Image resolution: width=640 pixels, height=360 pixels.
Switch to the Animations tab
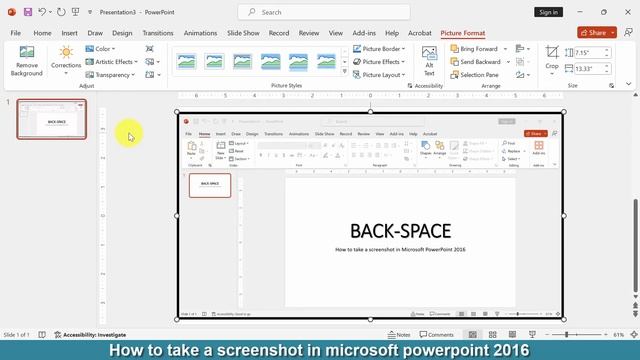(200, 33)
